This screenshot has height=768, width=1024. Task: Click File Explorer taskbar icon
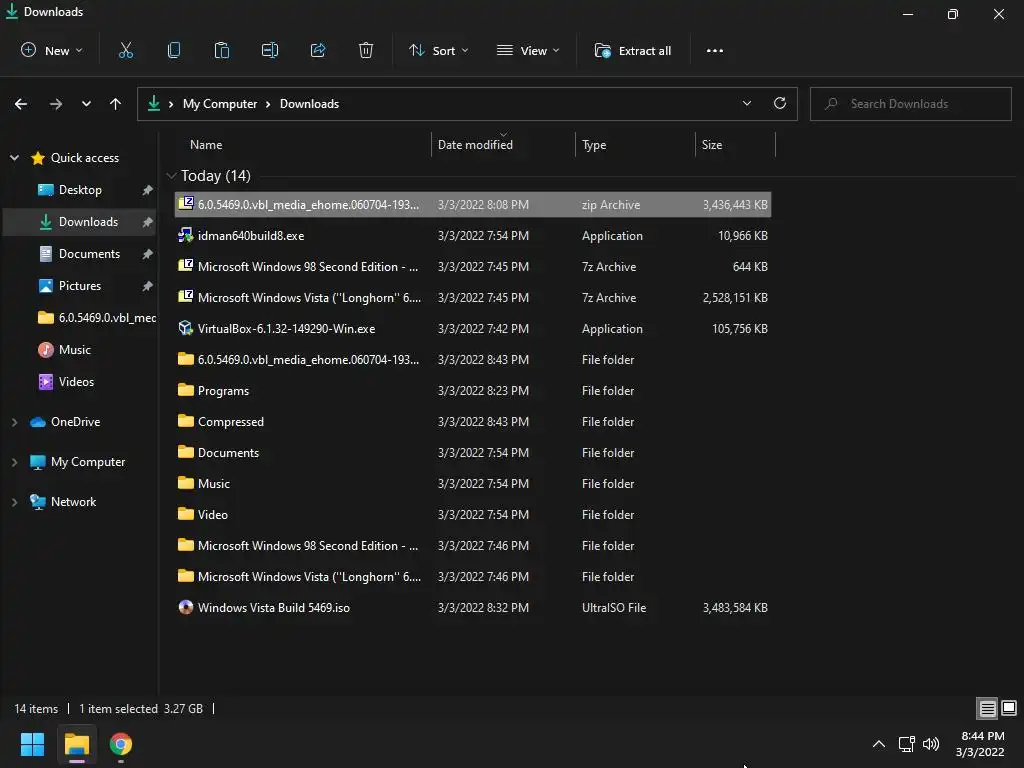pyautogui.click(x=76, y=744)
